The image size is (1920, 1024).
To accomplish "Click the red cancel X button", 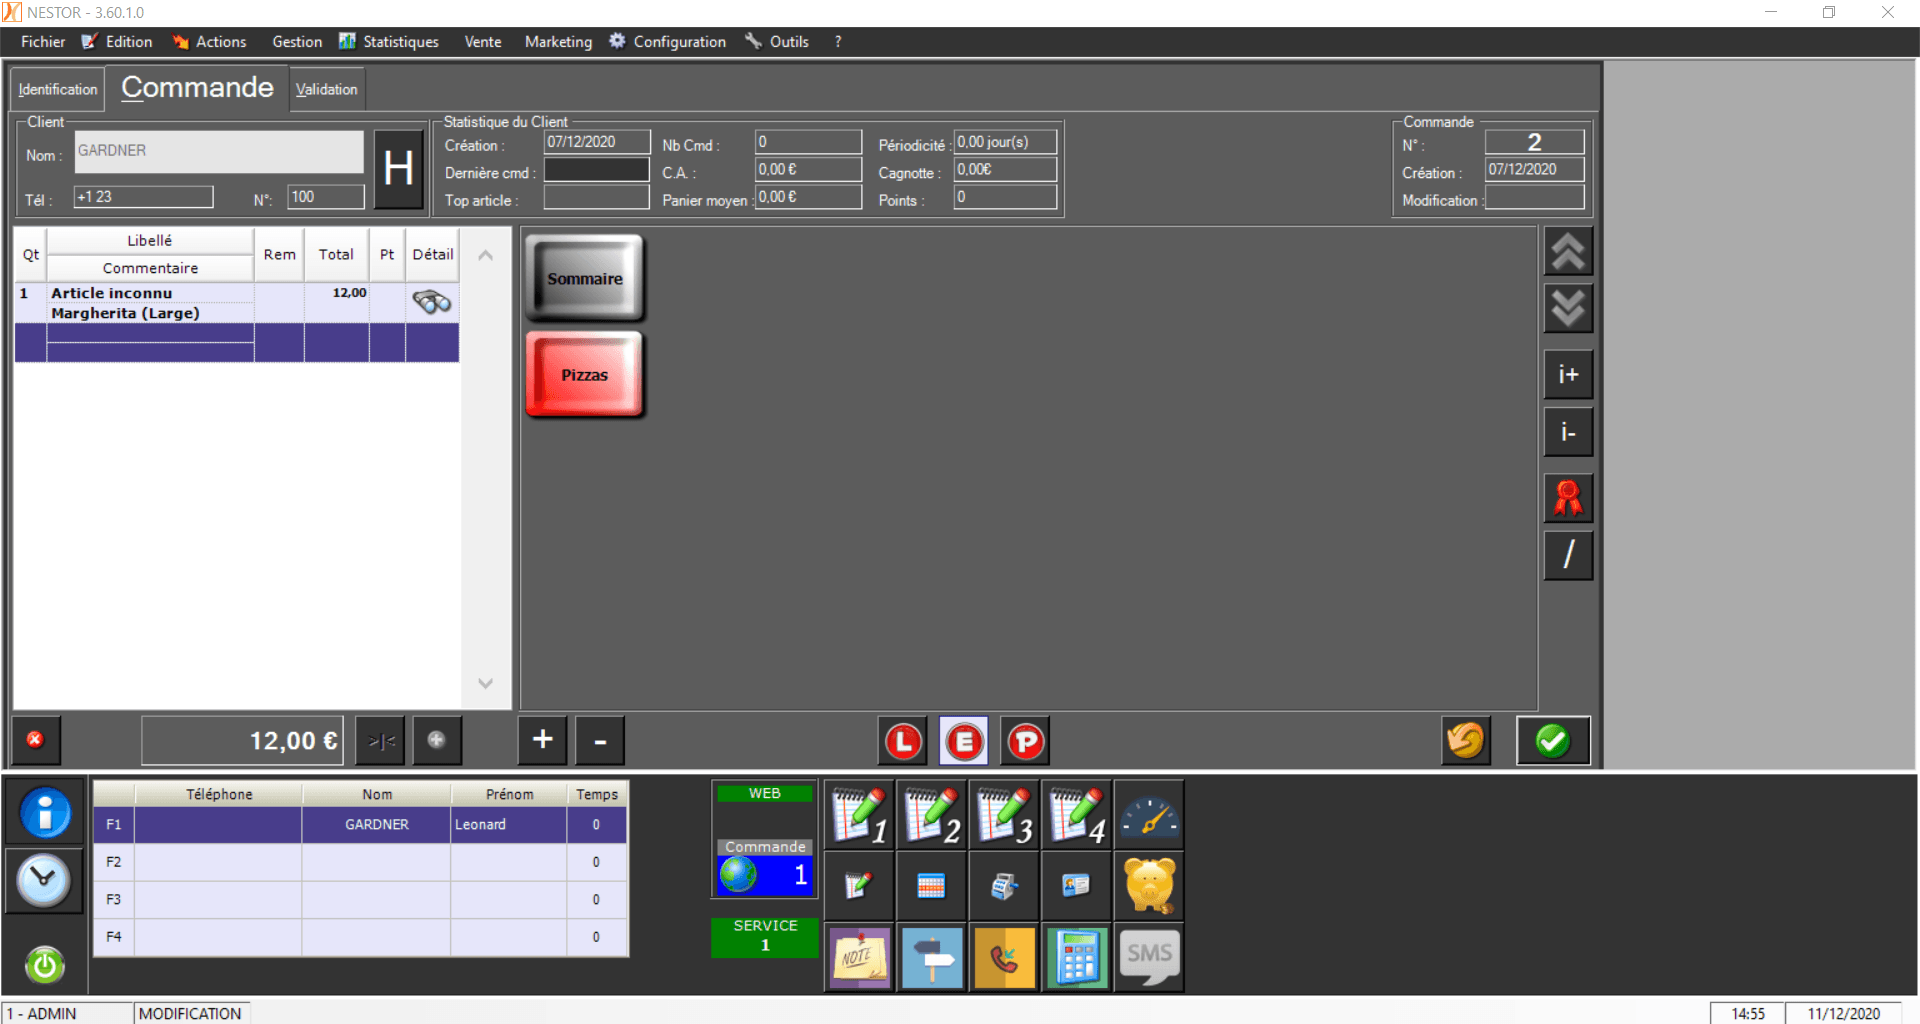I will [36, 740].
